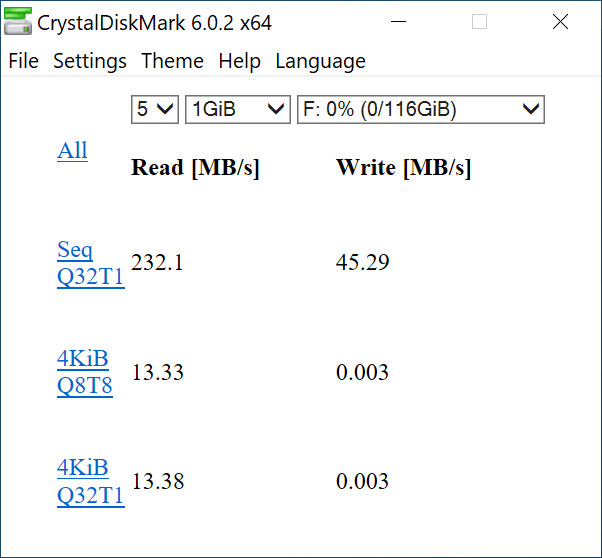Screen dimensions: 602x558
Task: Expand the test count dropdown showing 5
Action: [155, 109]
